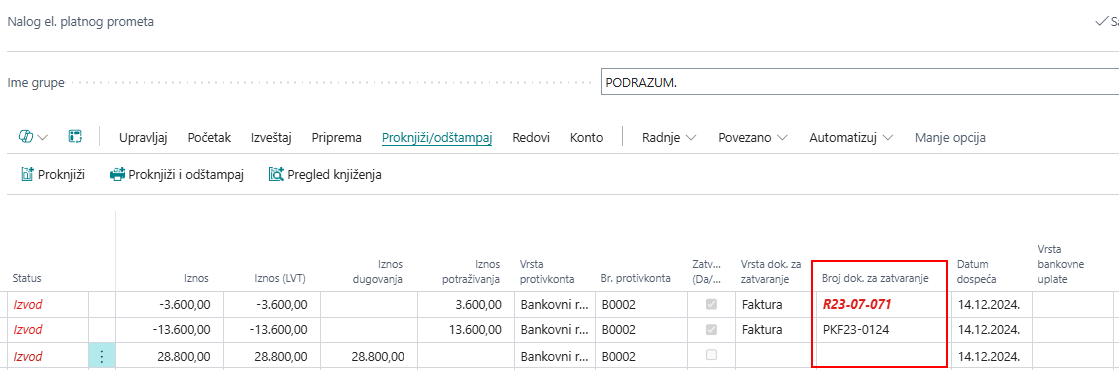Click the Iznos (LVT) column header
Image resolution: width=1119 pixels, height=370 pixels.
[x=281, y=279]
